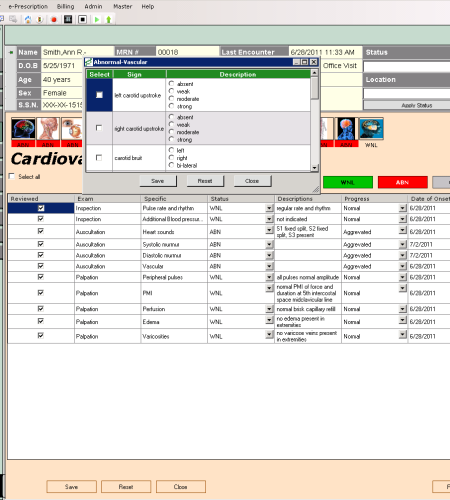Open the Master menu
The image size is (450, 500).
122,6
